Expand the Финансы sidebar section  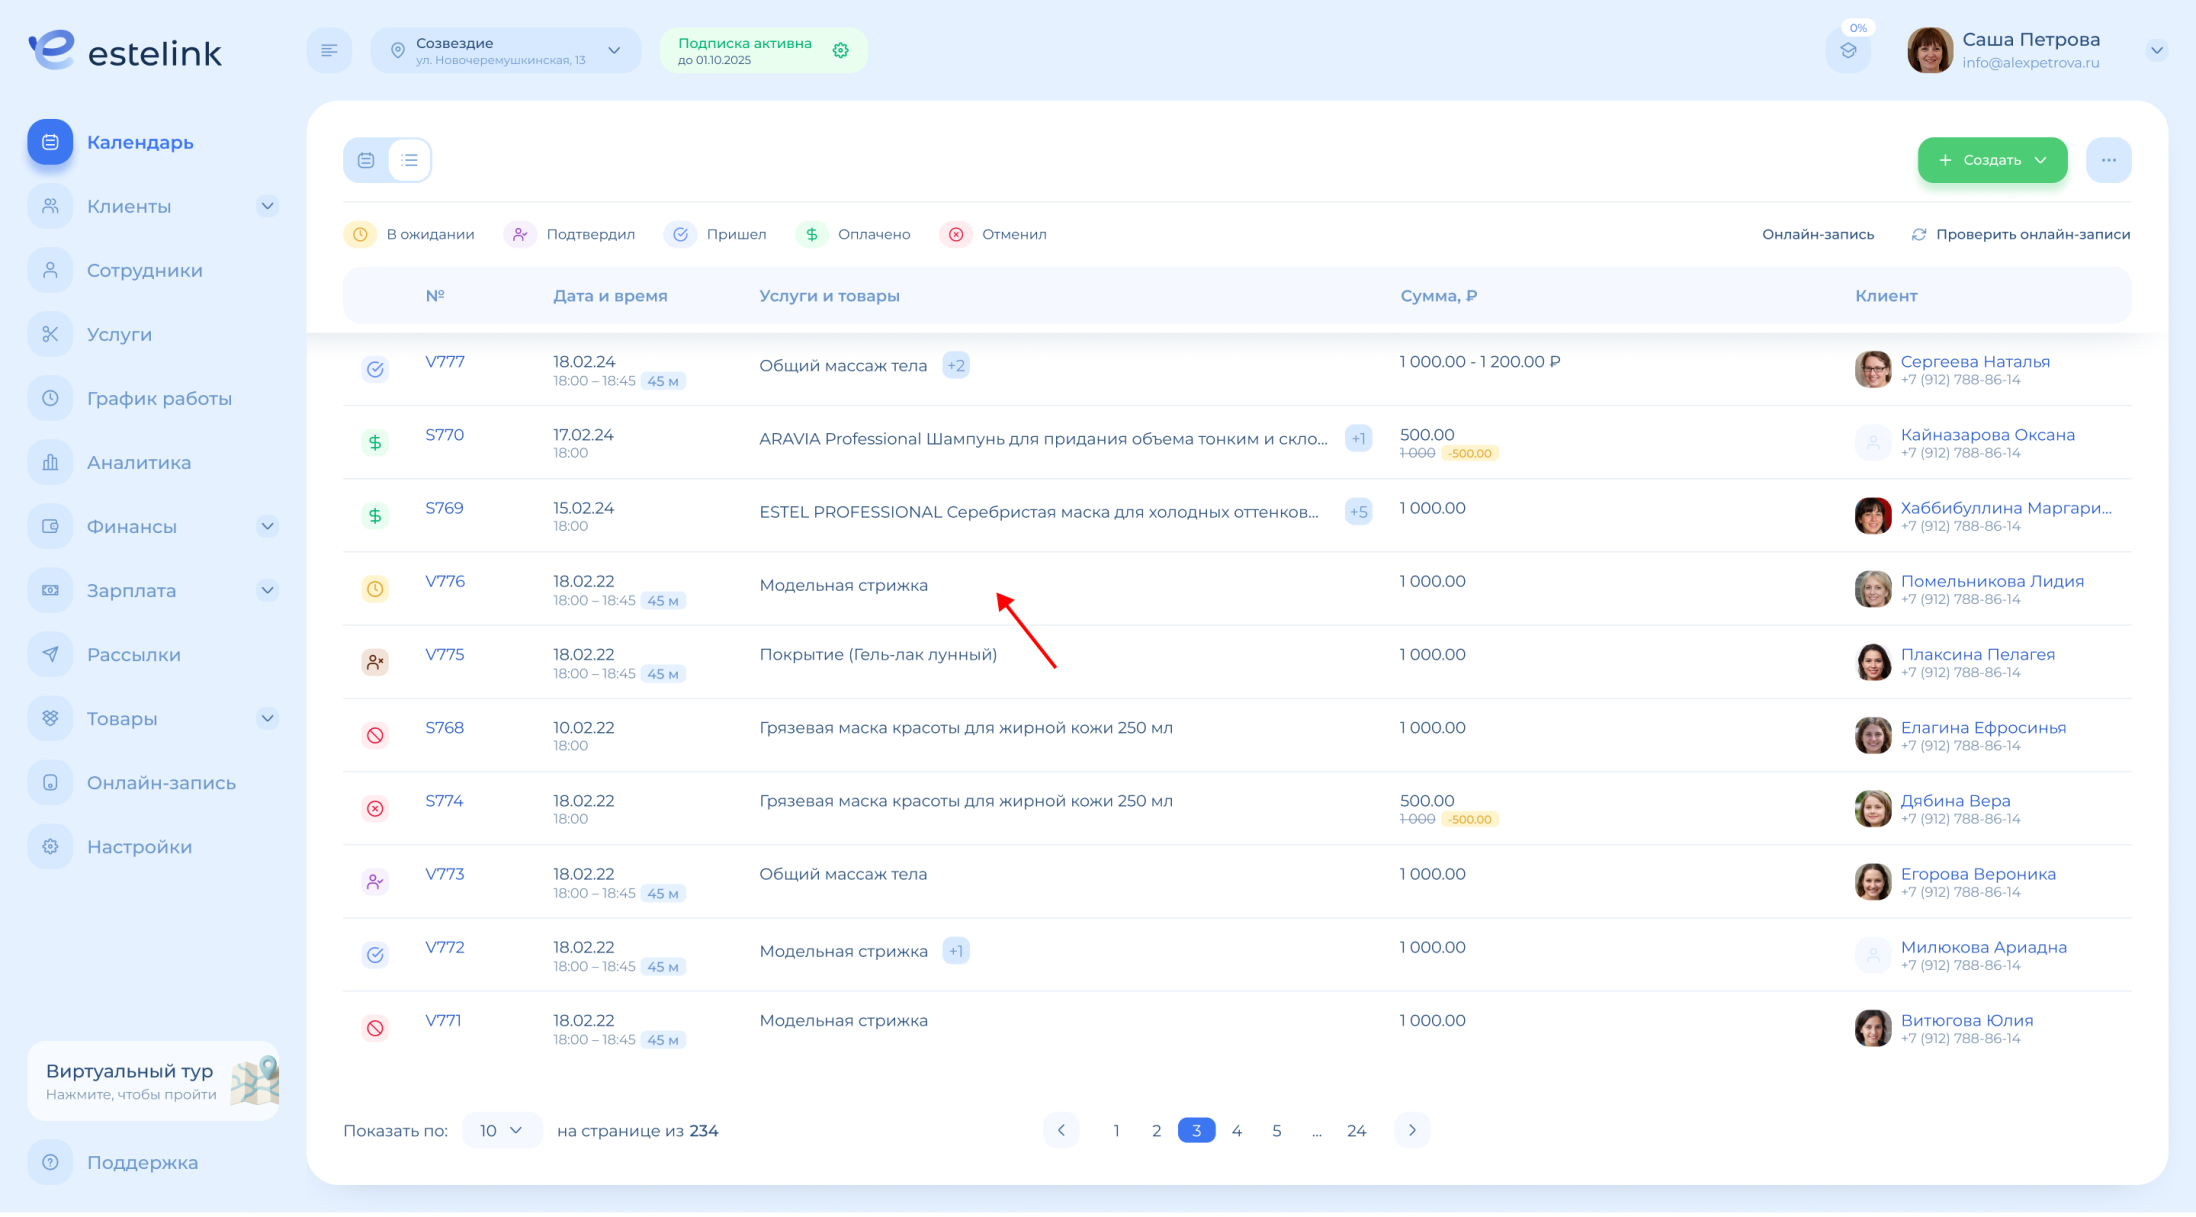point(267,526)
